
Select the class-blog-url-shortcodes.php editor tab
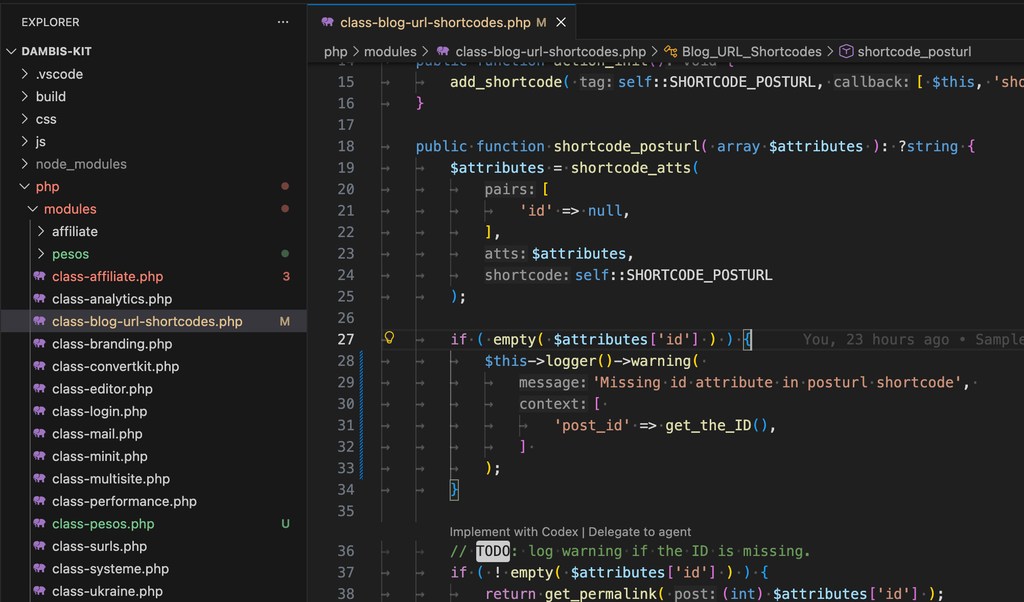tap(435, 22)
